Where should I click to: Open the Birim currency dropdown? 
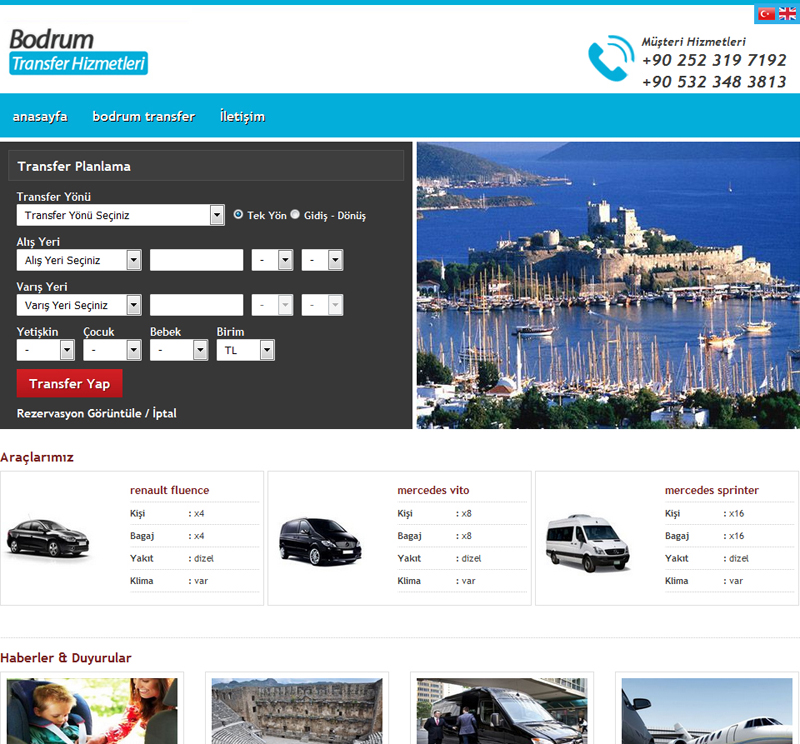[x=245, y=350]
